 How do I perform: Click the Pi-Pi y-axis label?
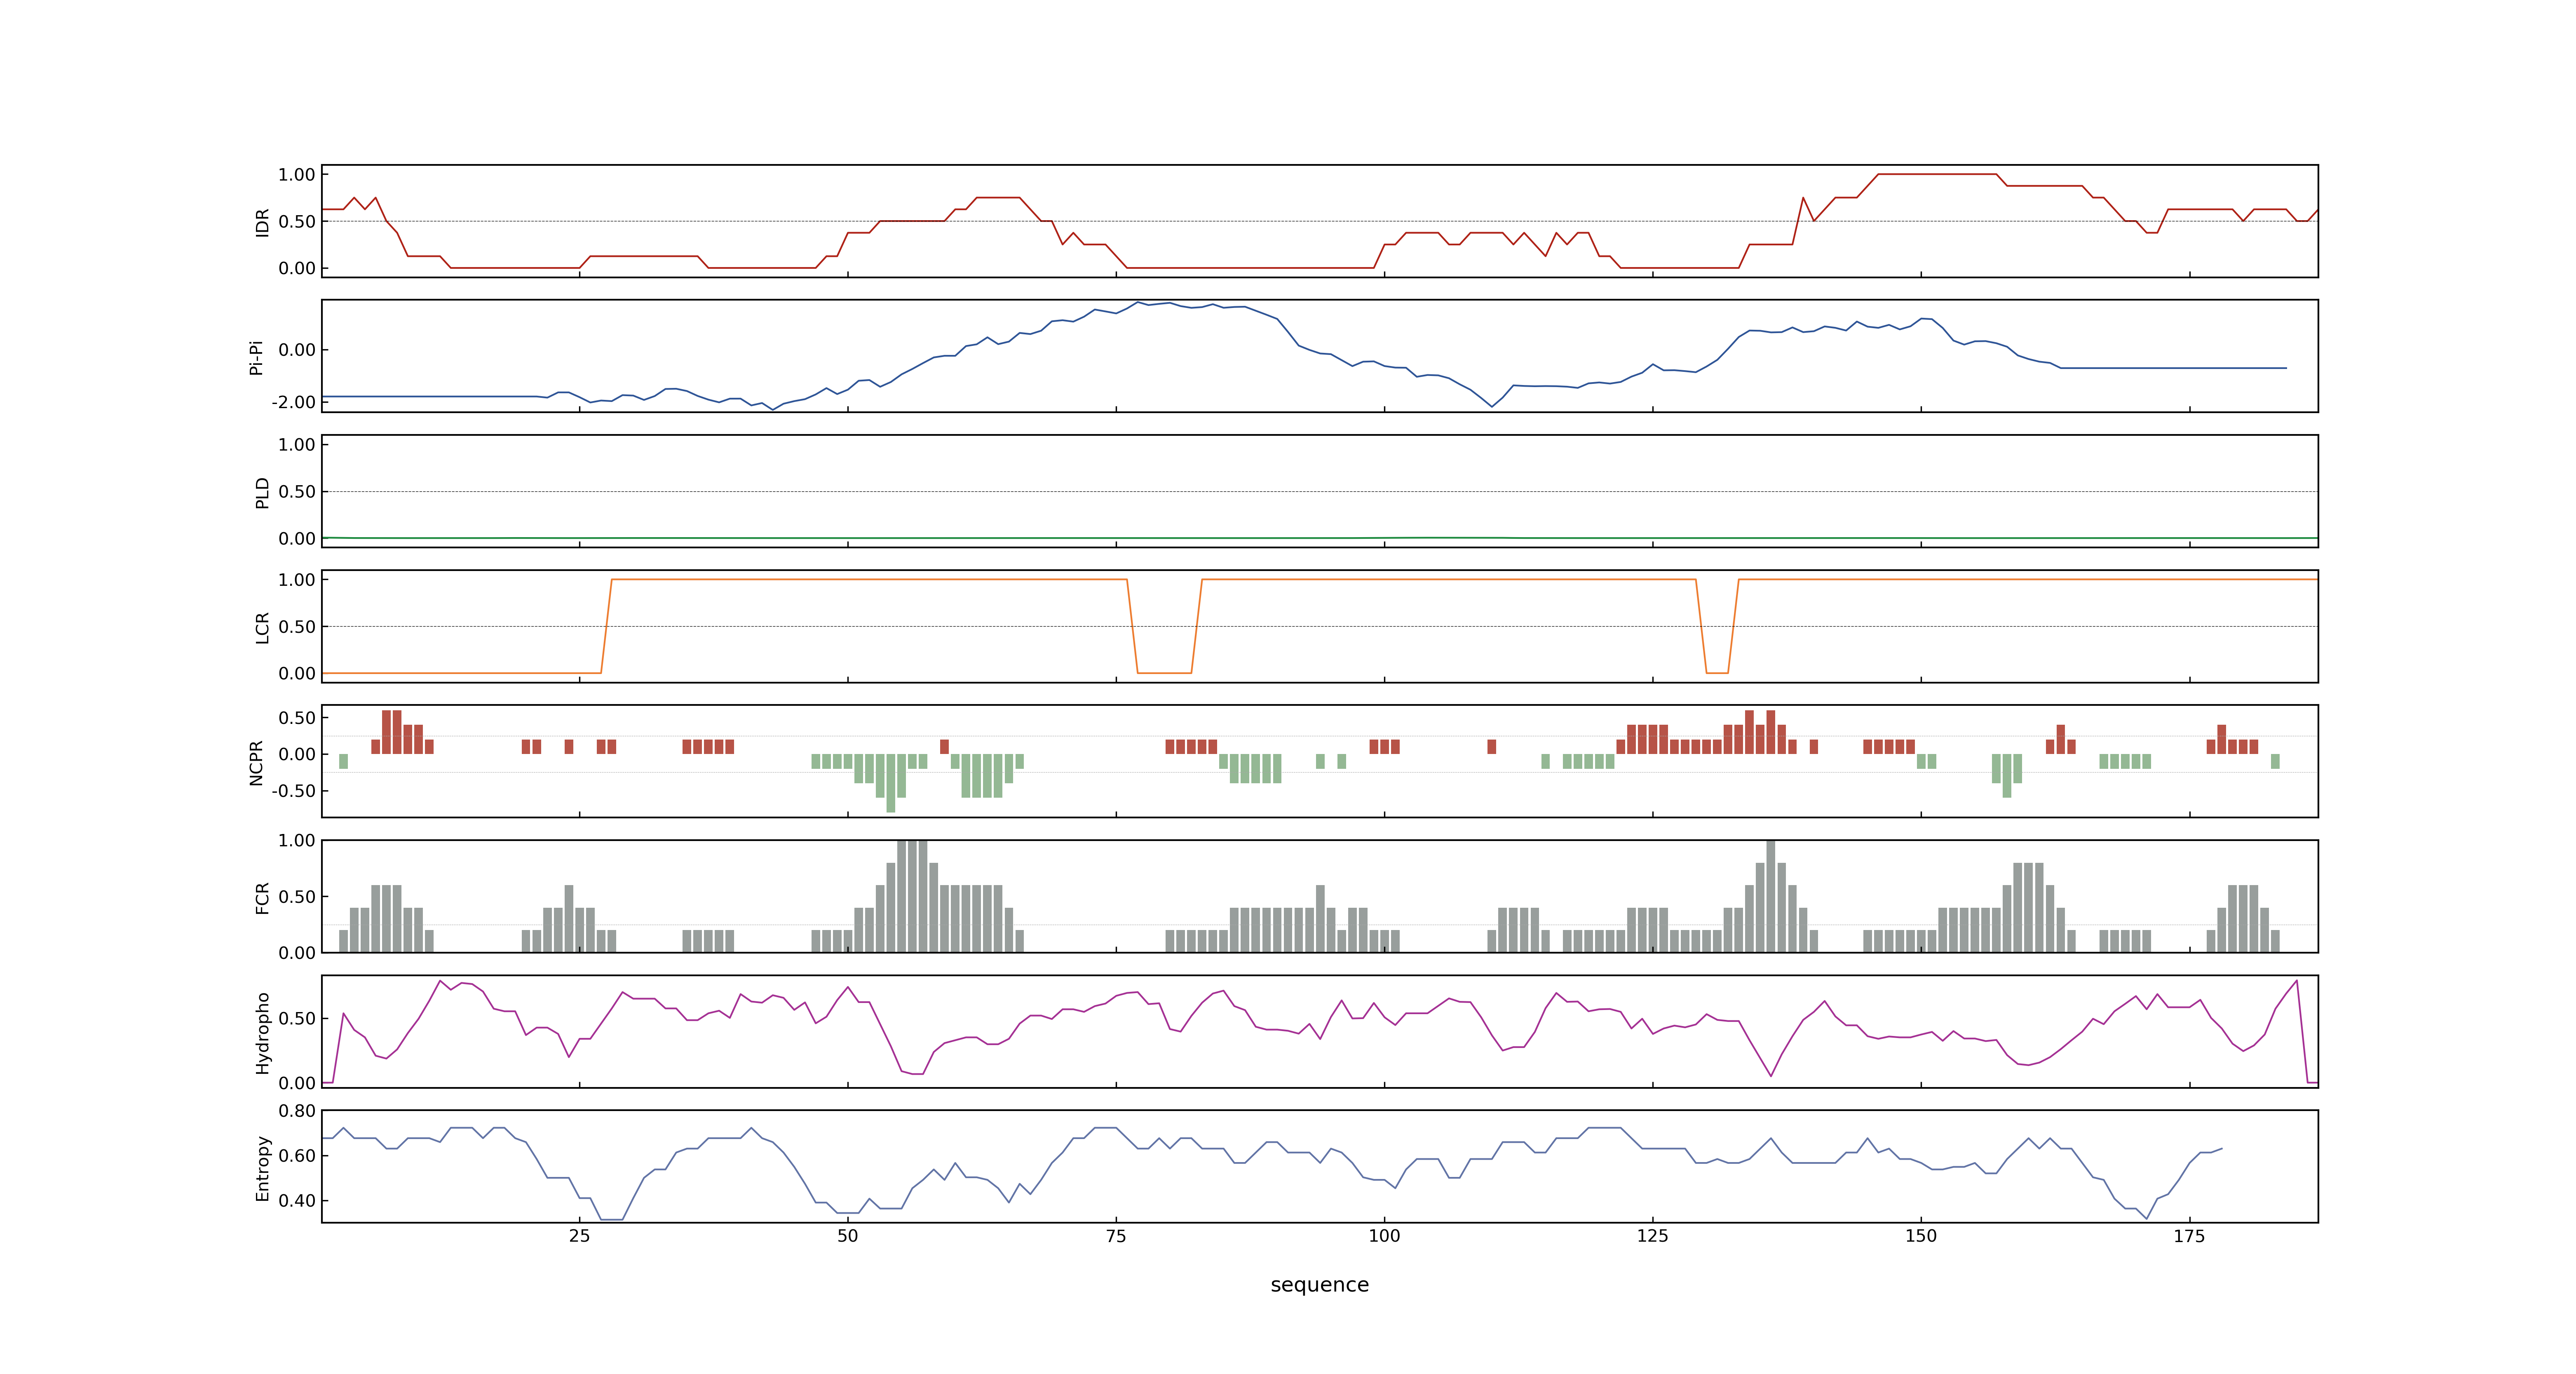256,357
